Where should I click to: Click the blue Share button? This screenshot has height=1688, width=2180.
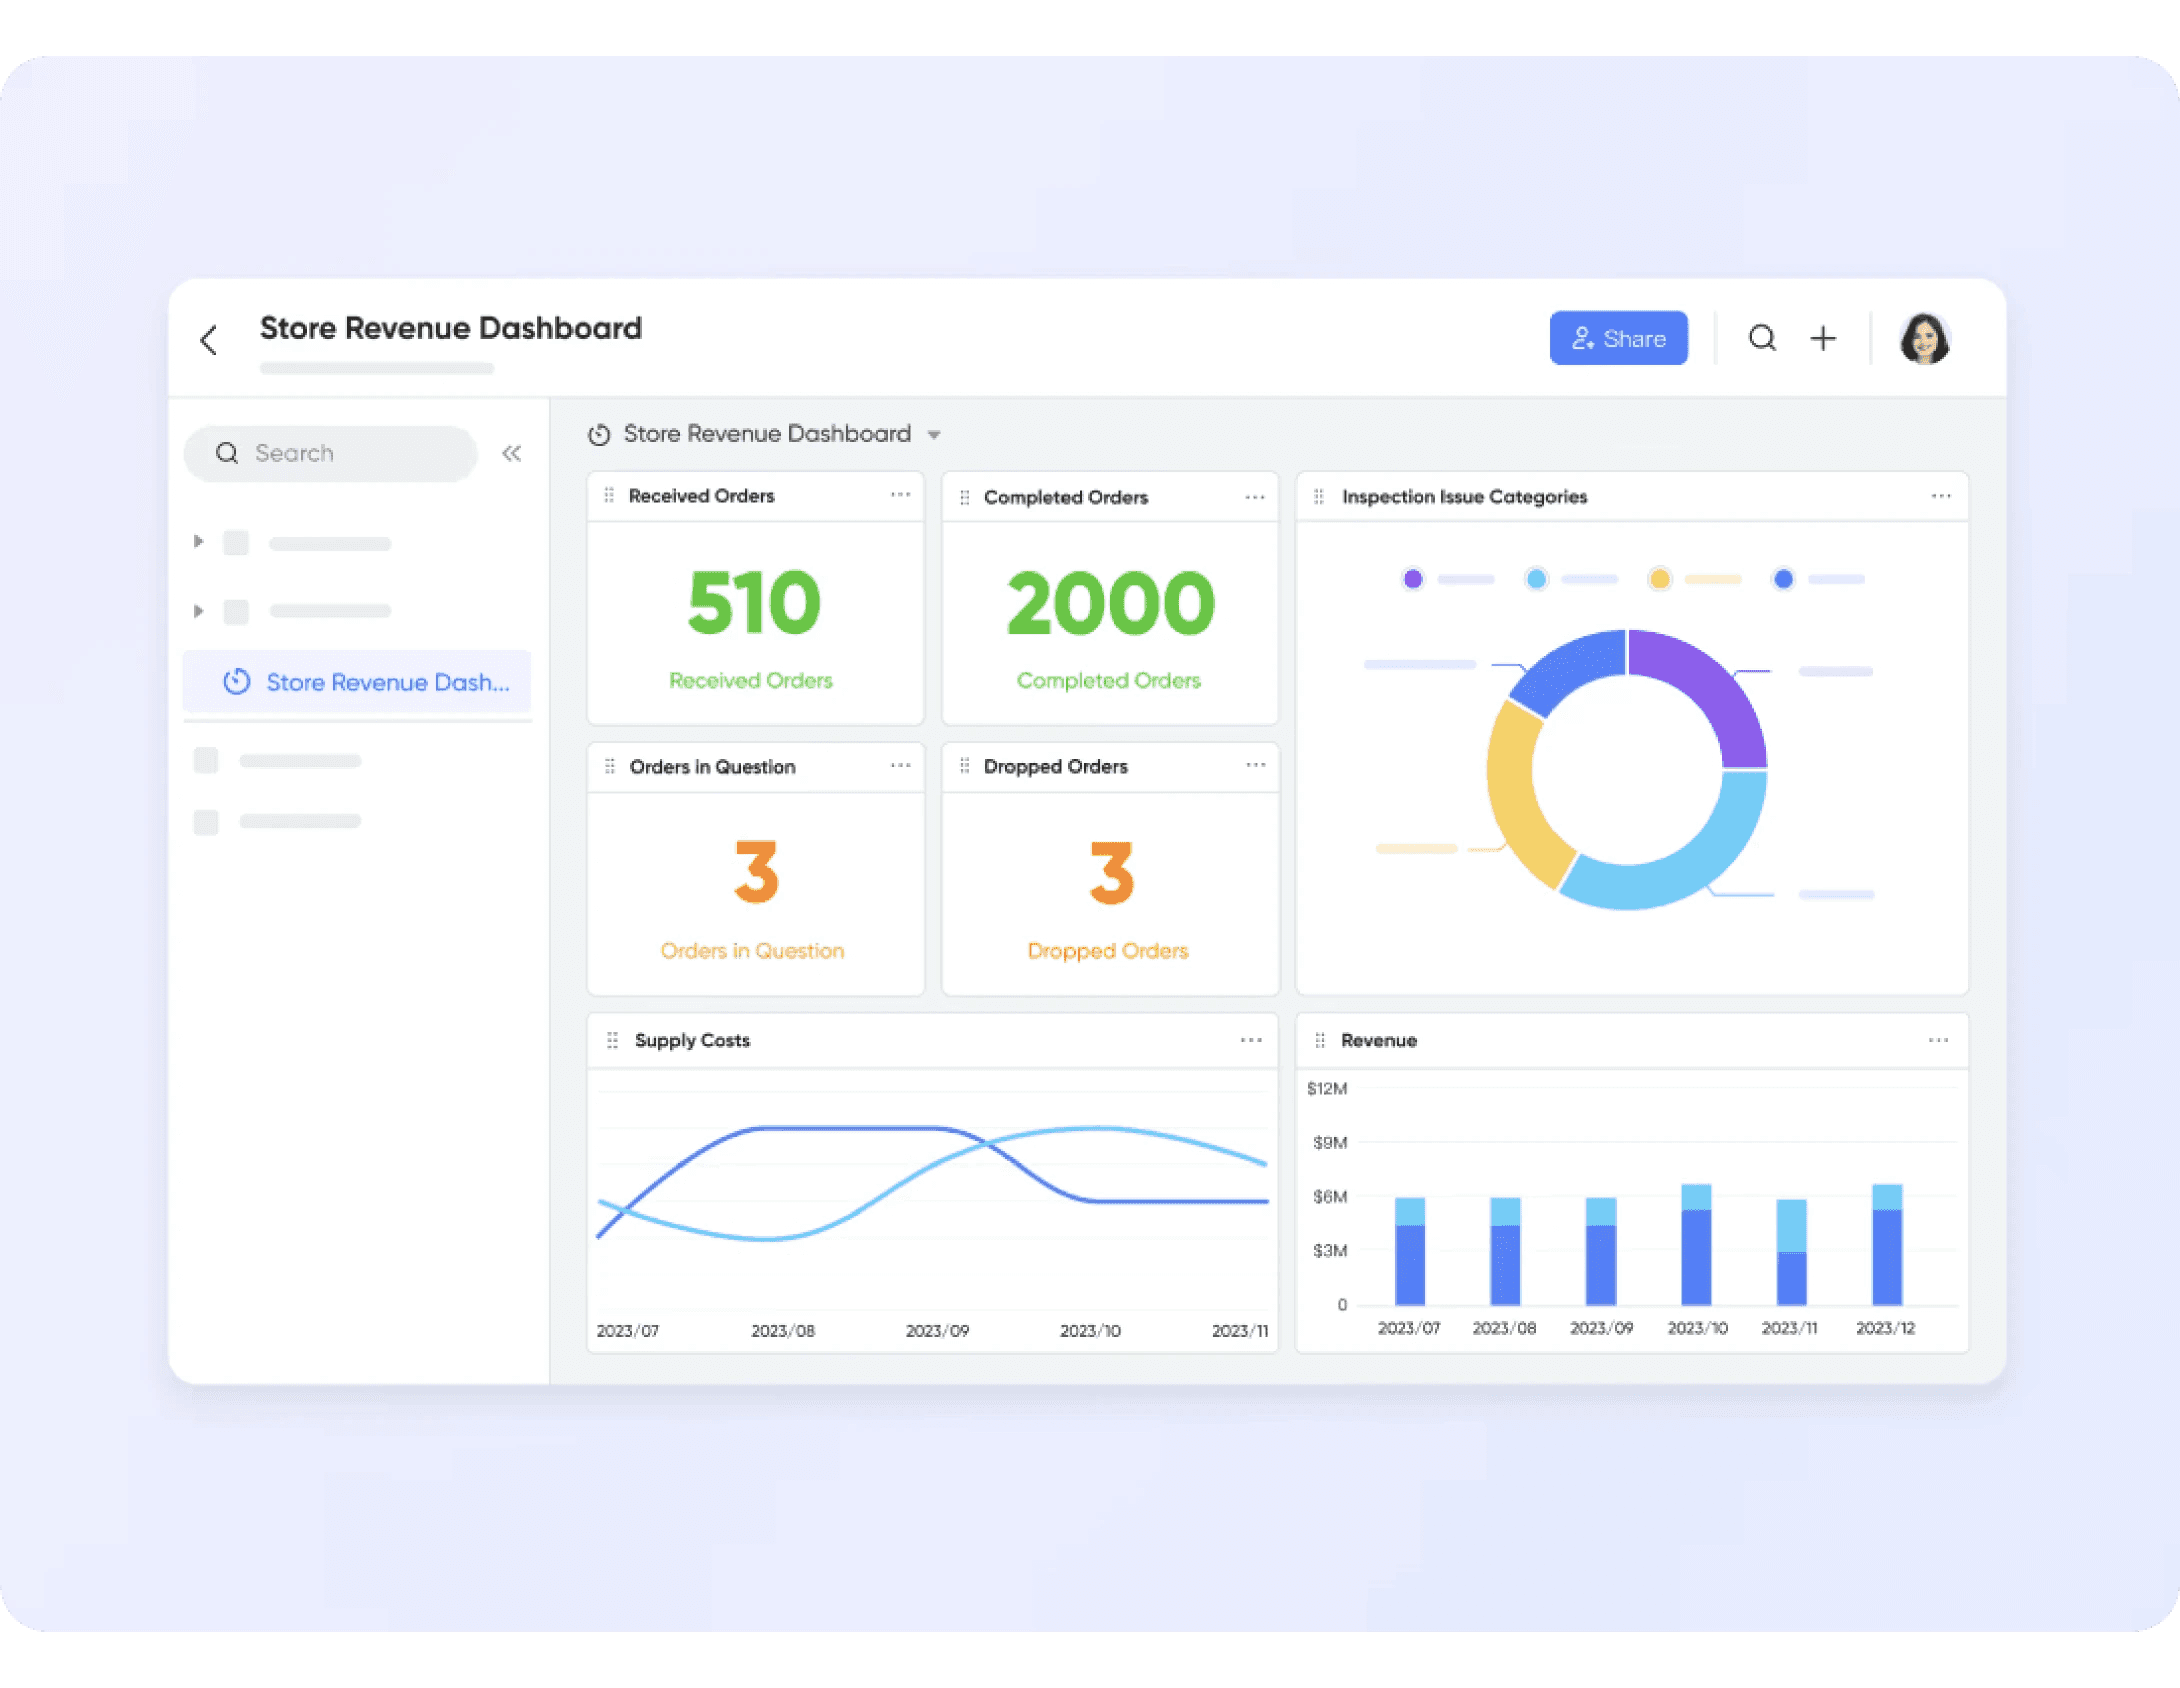point(1618,338)
